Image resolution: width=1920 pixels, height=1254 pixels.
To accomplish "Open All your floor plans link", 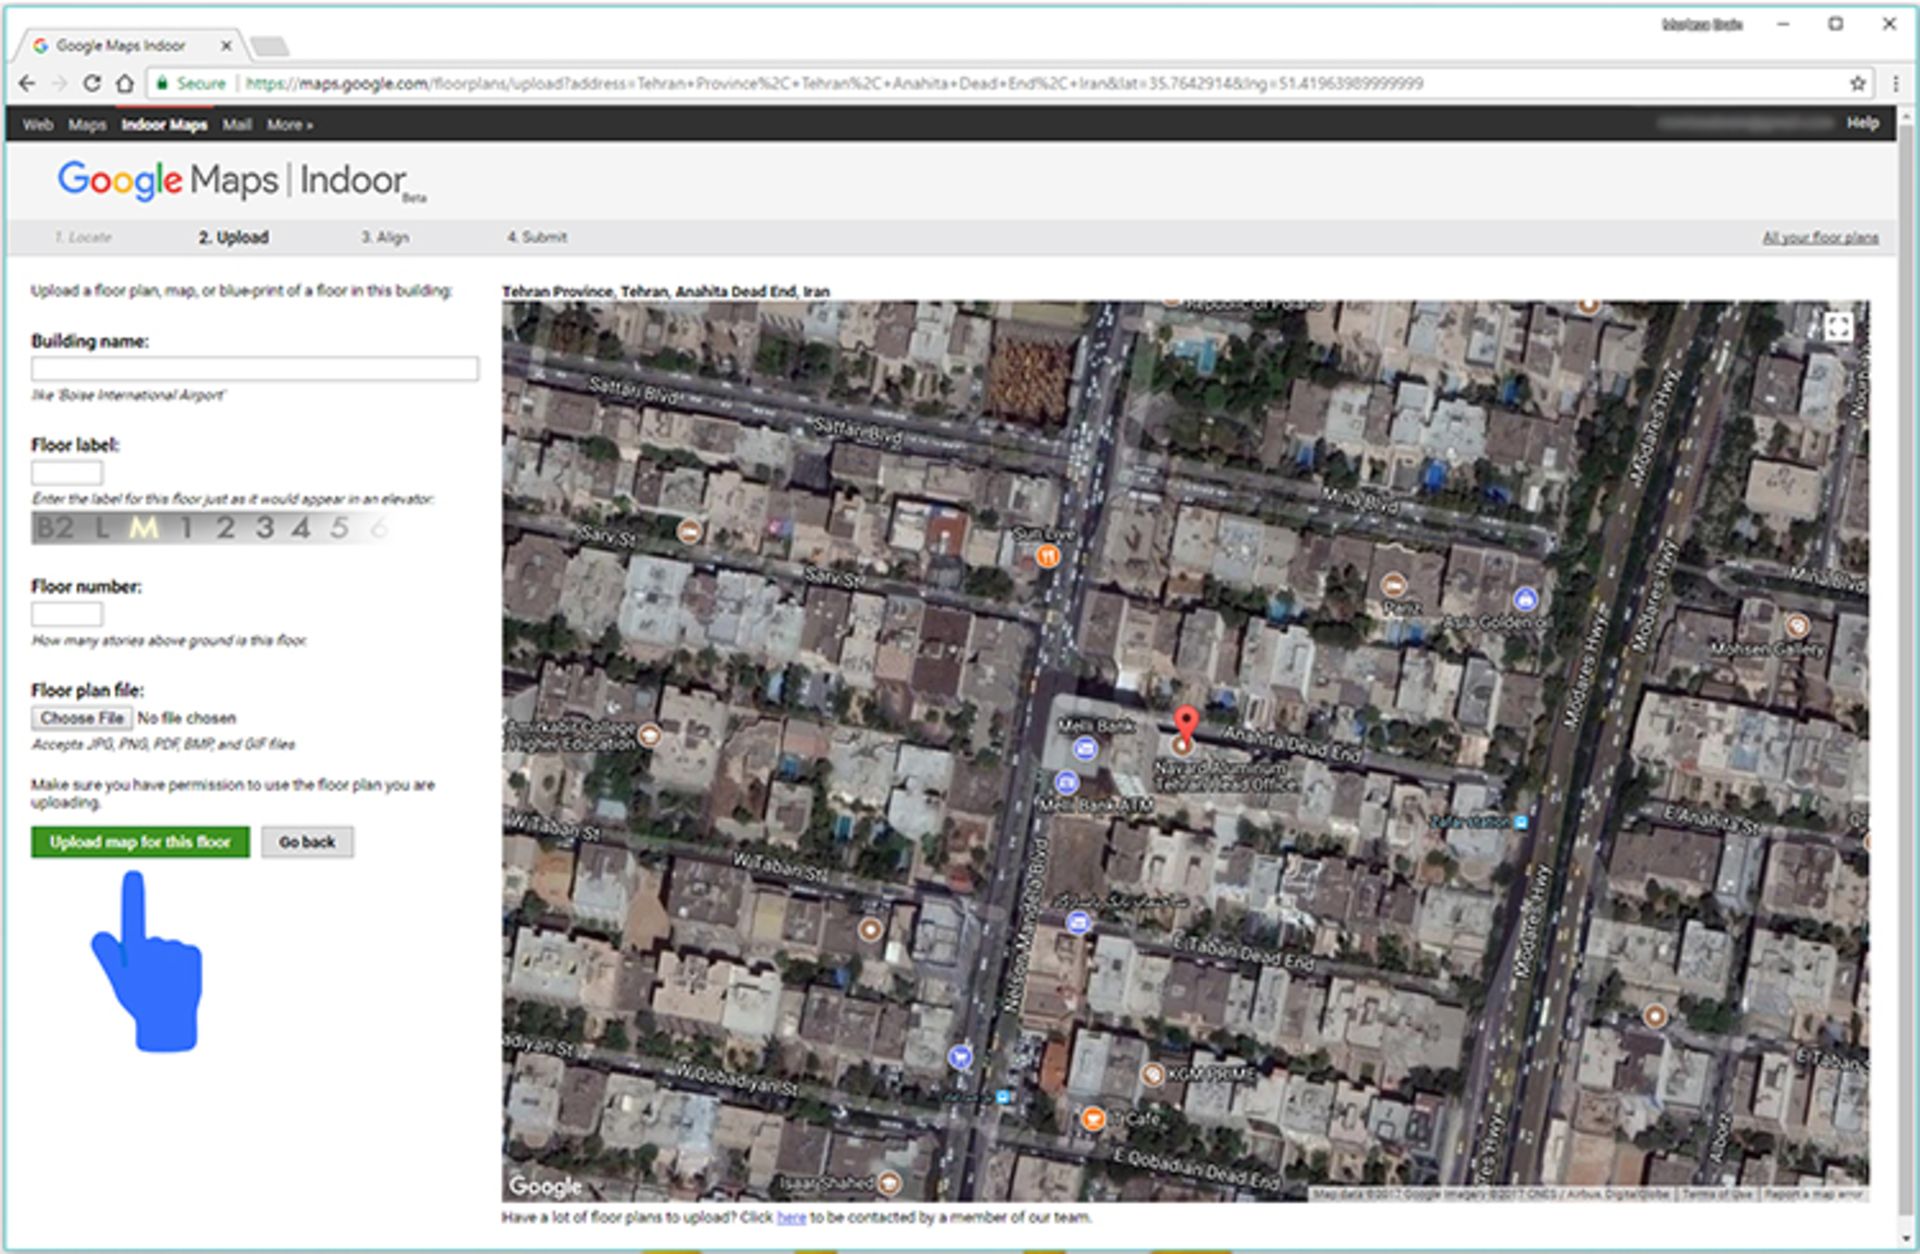I will coord(1820,238).
